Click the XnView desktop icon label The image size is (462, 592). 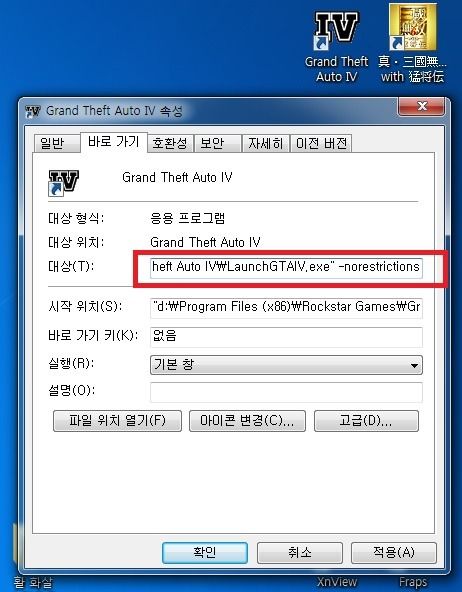coord(337,582)
